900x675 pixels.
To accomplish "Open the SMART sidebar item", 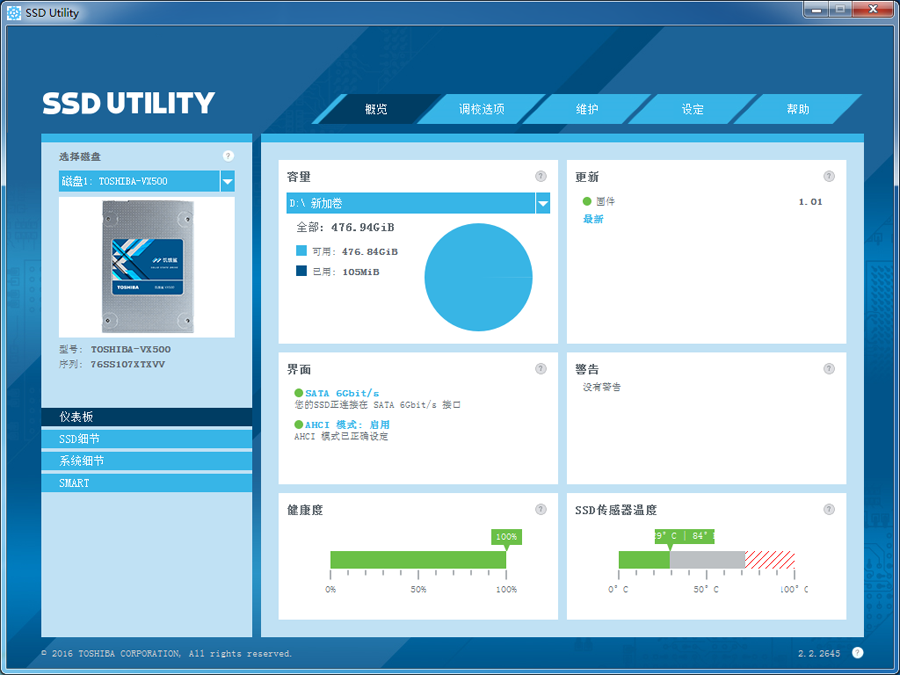I will [146, 483].
